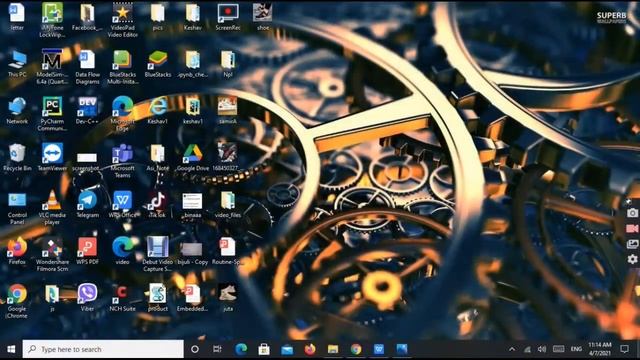Launch the ModelSim shortcut
The height and width of the screenshot is (360, 640).
pos(52,67)
